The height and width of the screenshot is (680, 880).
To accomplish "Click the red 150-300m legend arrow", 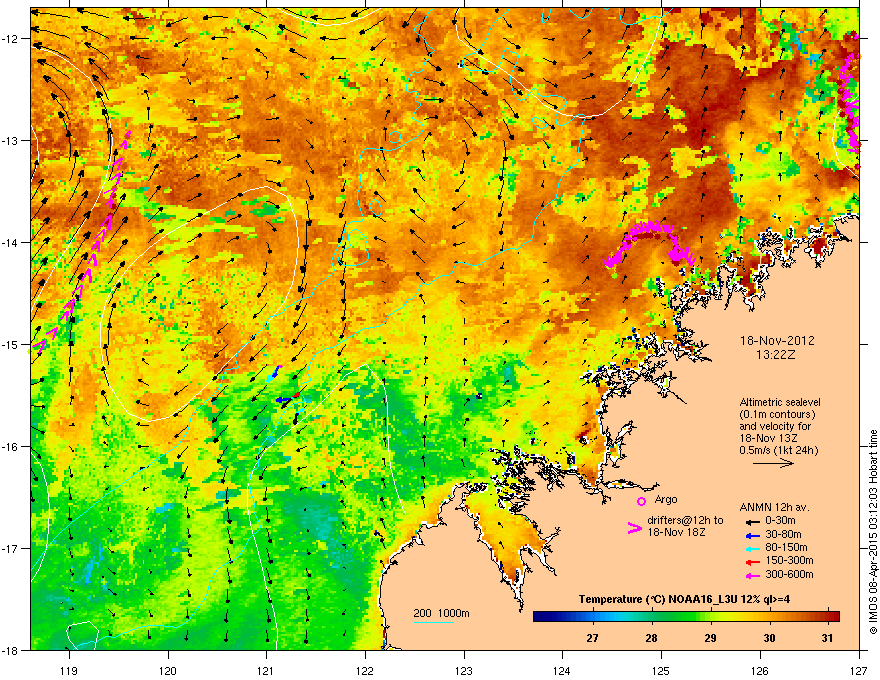I will click(753, 562).
